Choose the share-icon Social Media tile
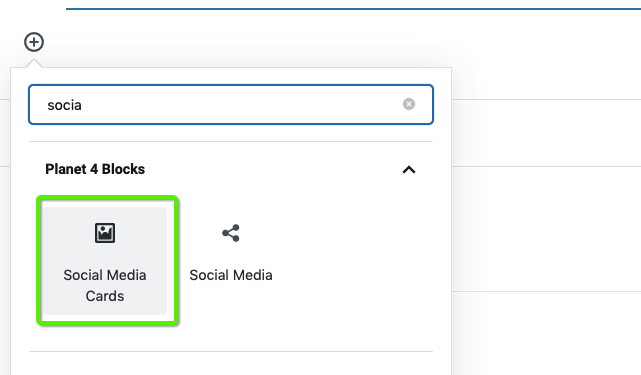 coord(231,261)
